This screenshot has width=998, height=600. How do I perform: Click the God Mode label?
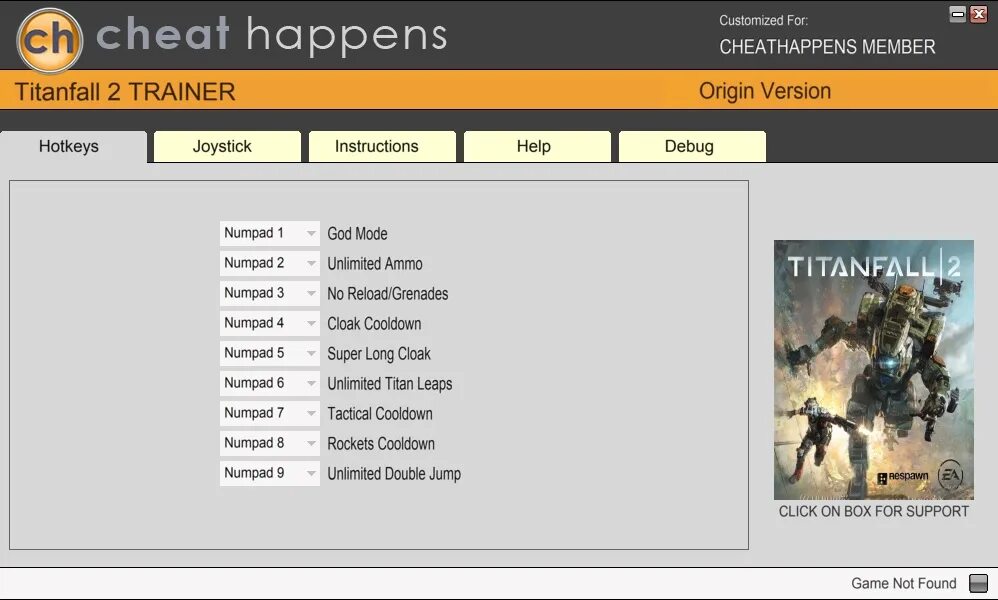tap(357, 234)
